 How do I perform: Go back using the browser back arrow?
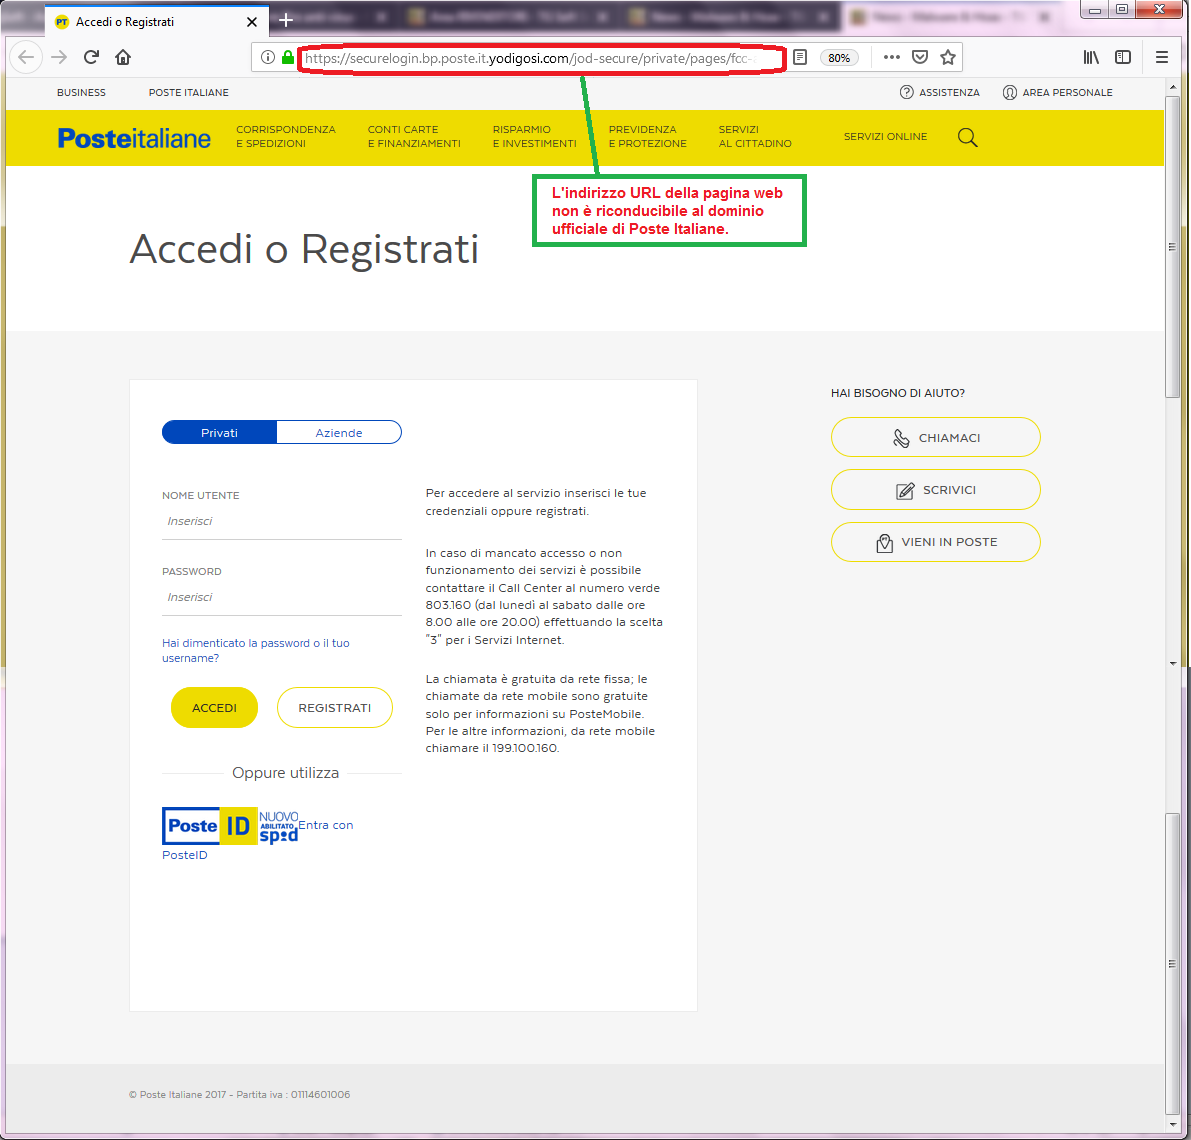26,57
